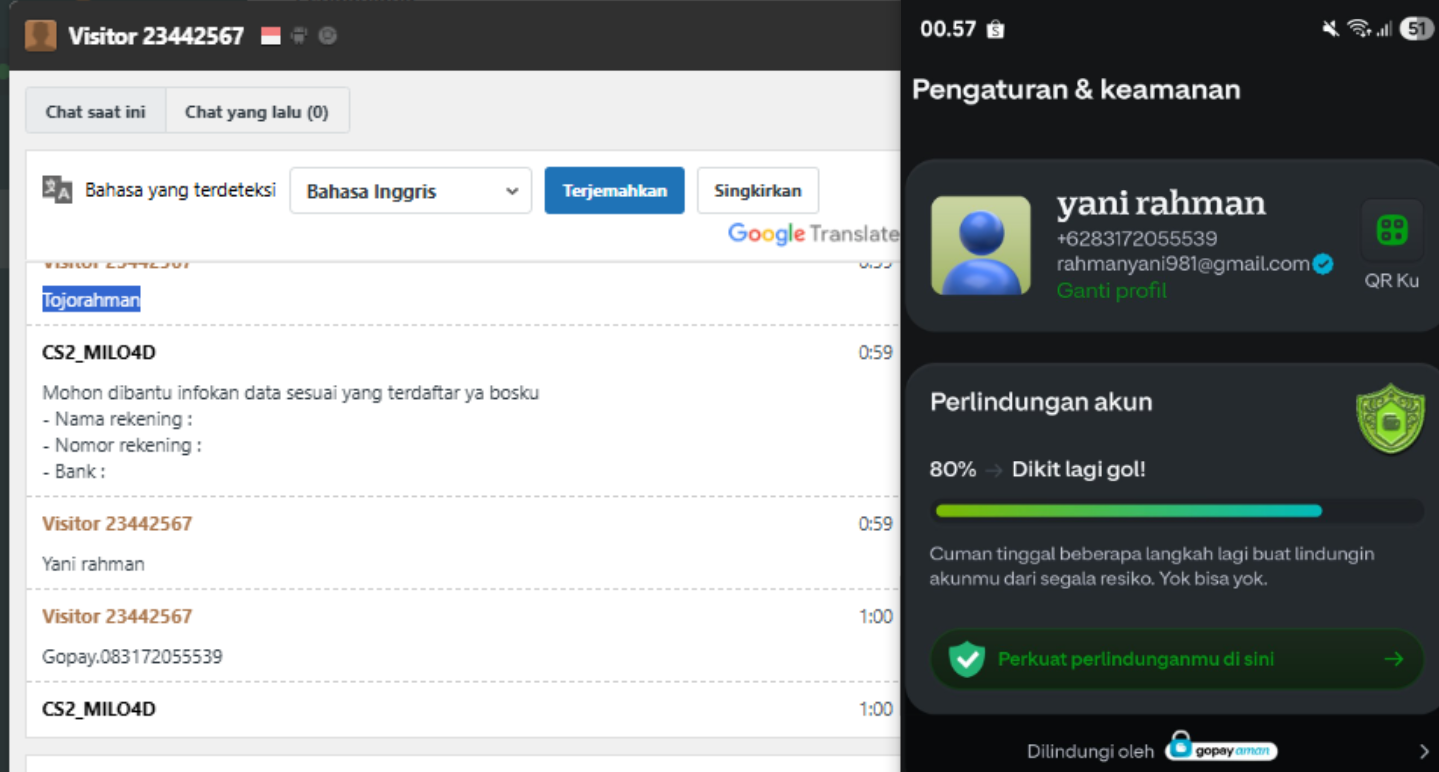Switch to Chat saat ini tab
This screenshot has height=772, width=1439.
[95, 111]
